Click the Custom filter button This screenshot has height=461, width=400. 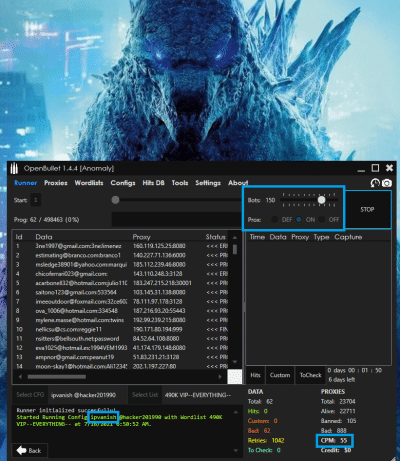[x=280, y=375]
